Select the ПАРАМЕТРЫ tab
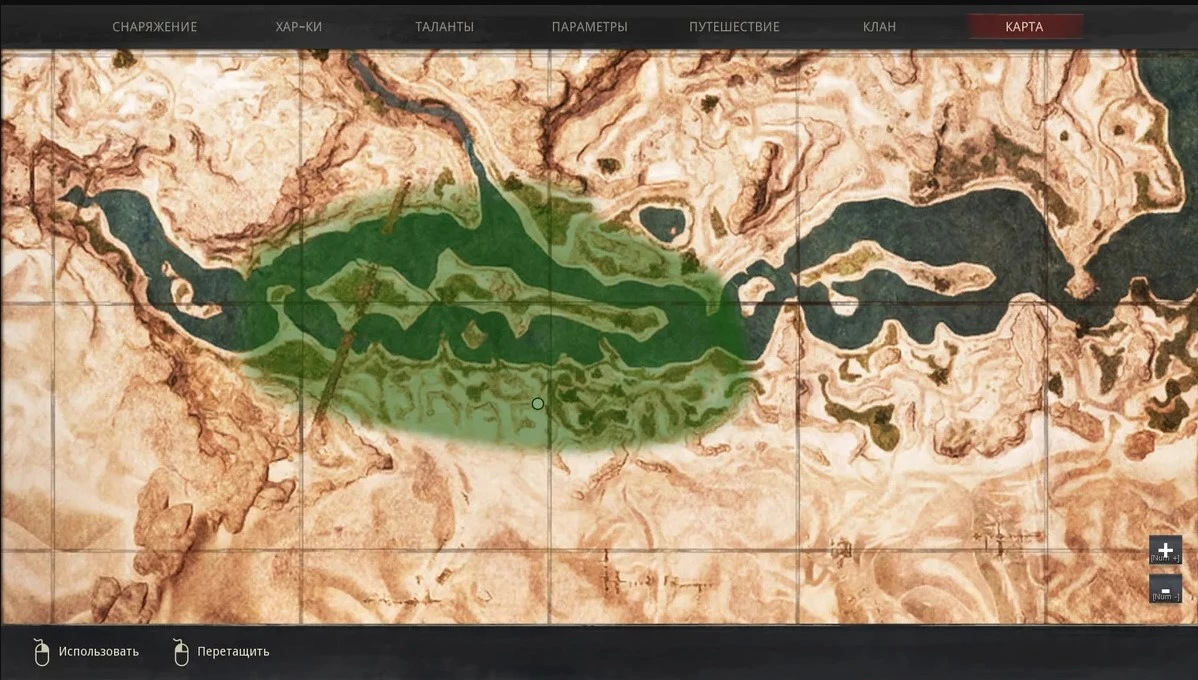Image resolution: width=1198 pixels, height=680 pixels. (x=589, y=27)
